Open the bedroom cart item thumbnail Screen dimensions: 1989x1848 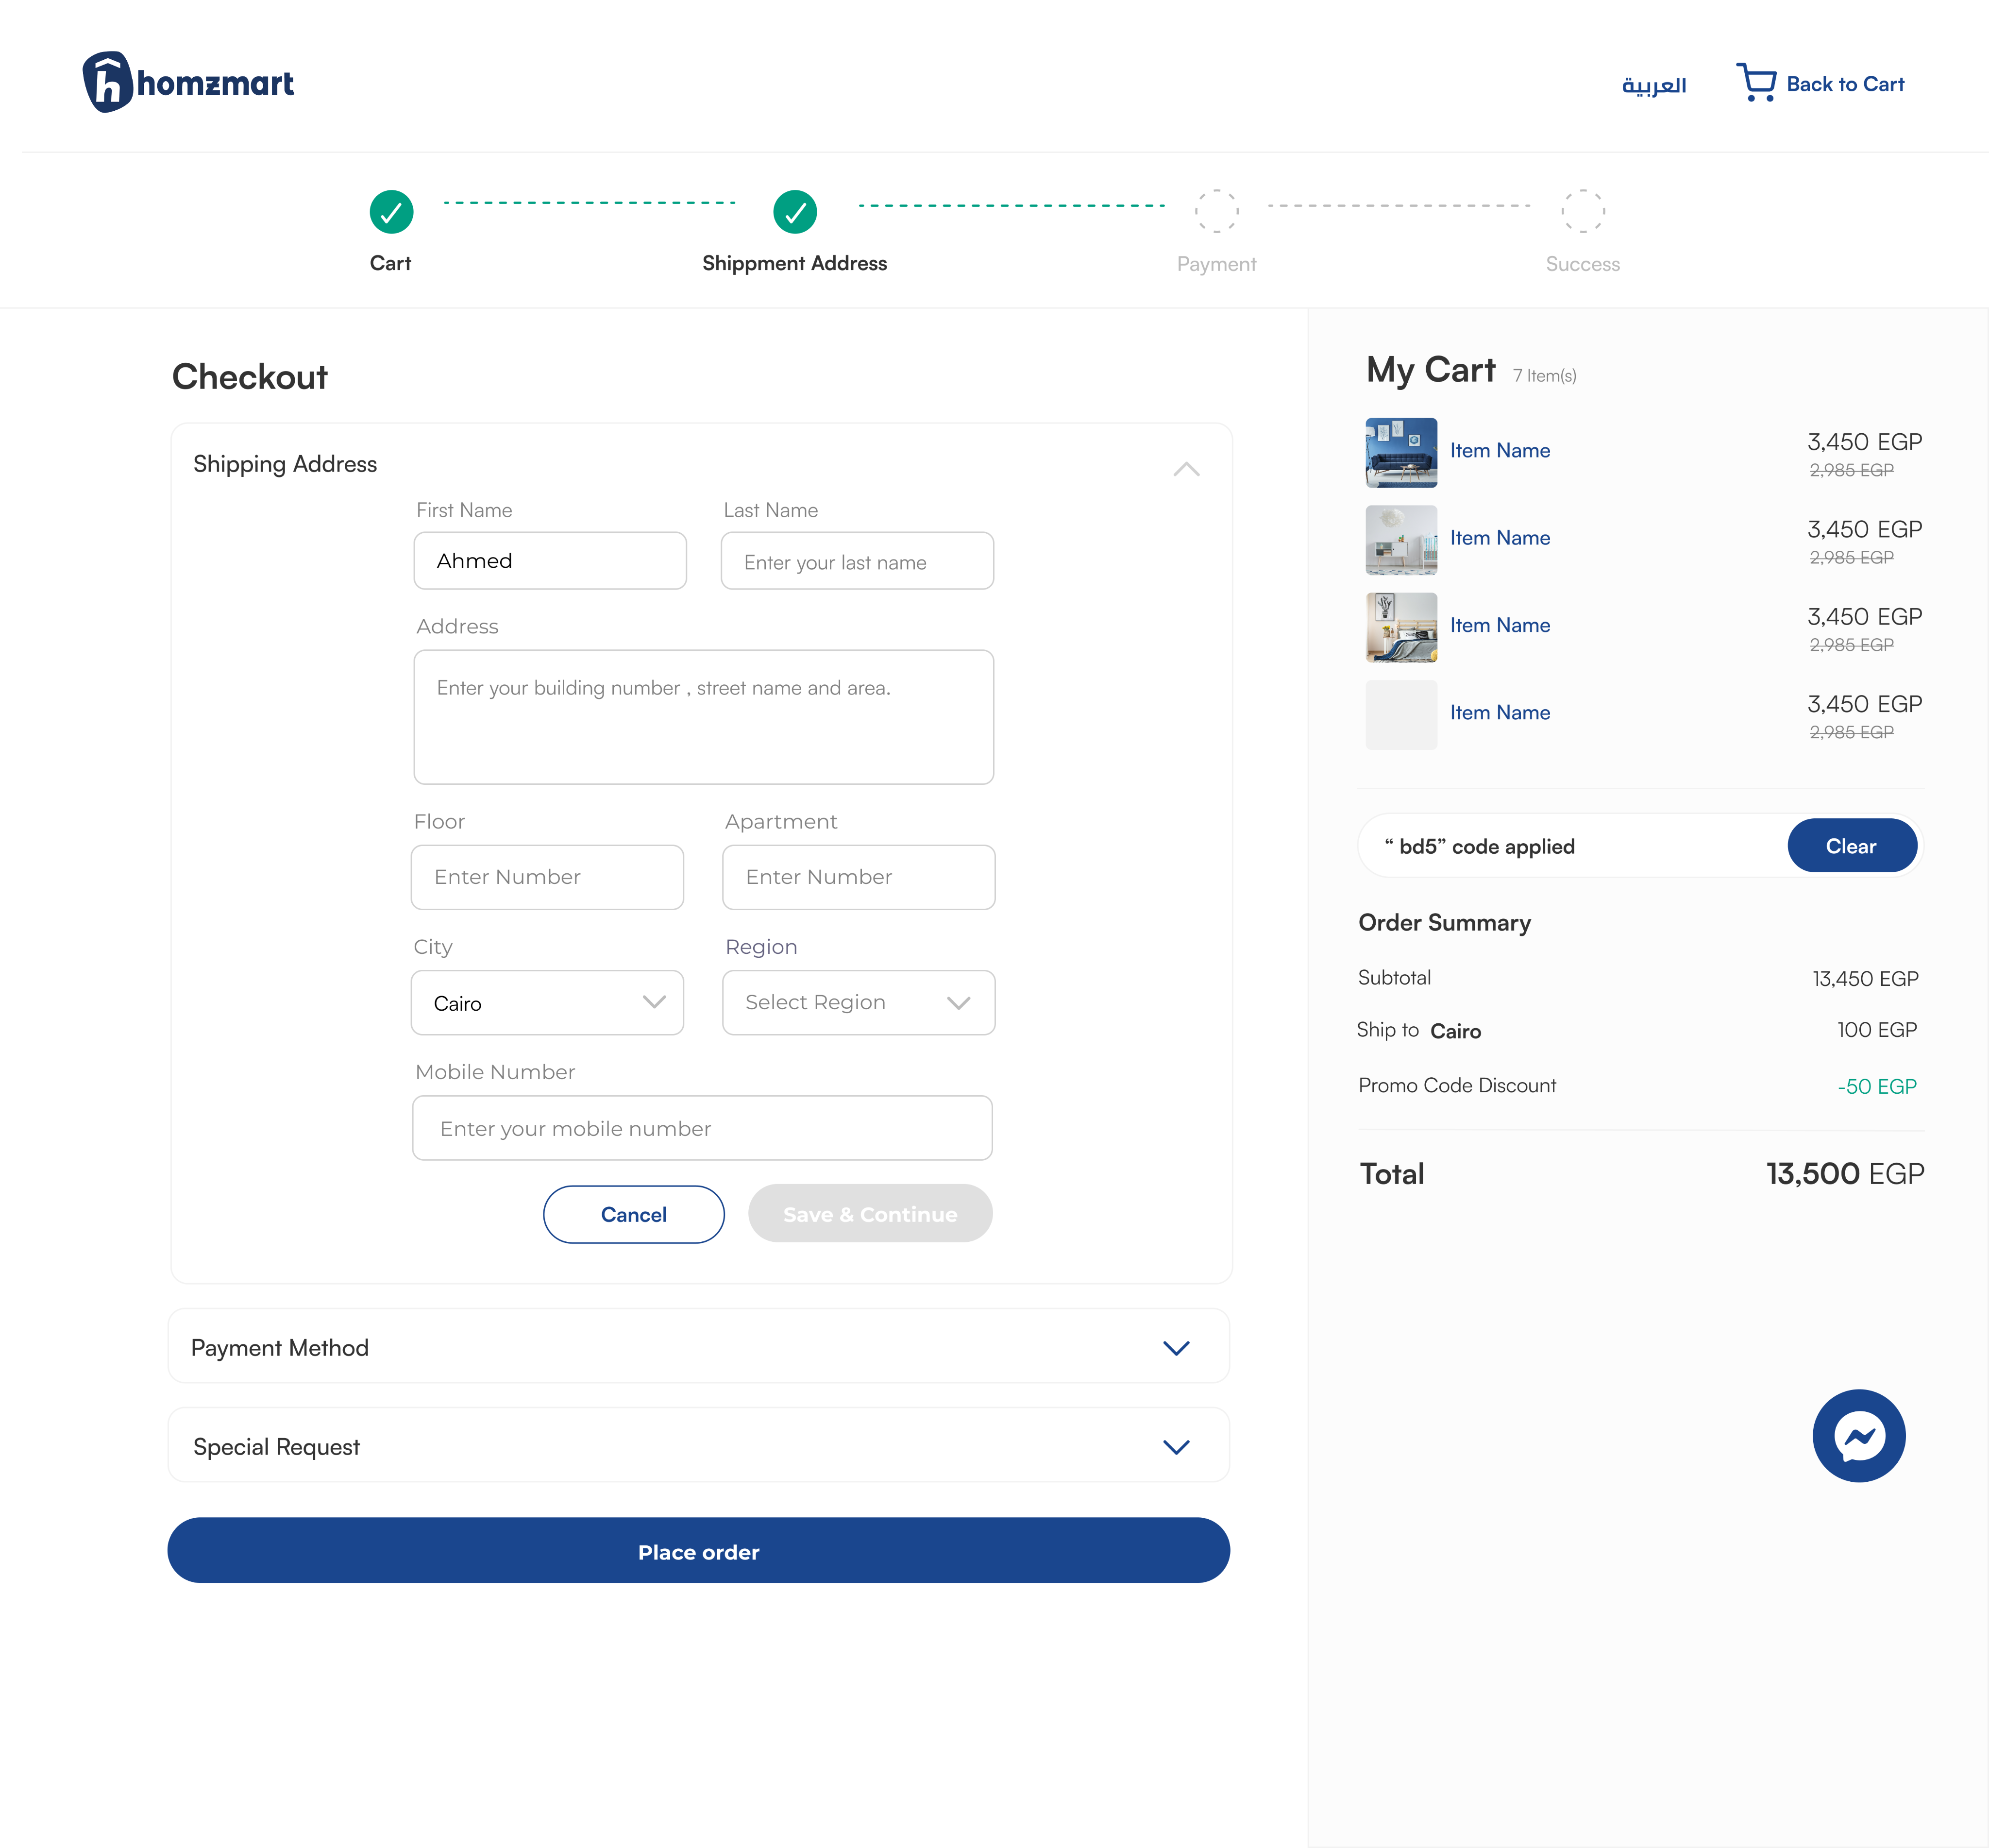[x=1401, y=628]
